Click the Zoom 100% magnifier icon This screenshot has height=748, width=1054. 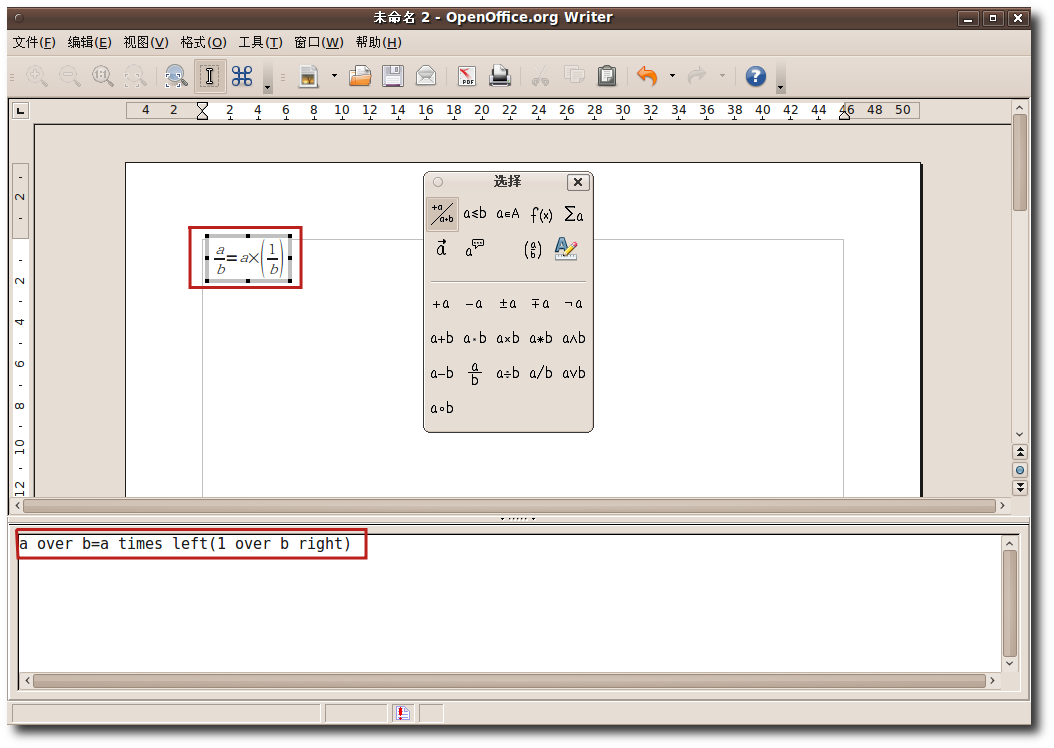(103, 77)
